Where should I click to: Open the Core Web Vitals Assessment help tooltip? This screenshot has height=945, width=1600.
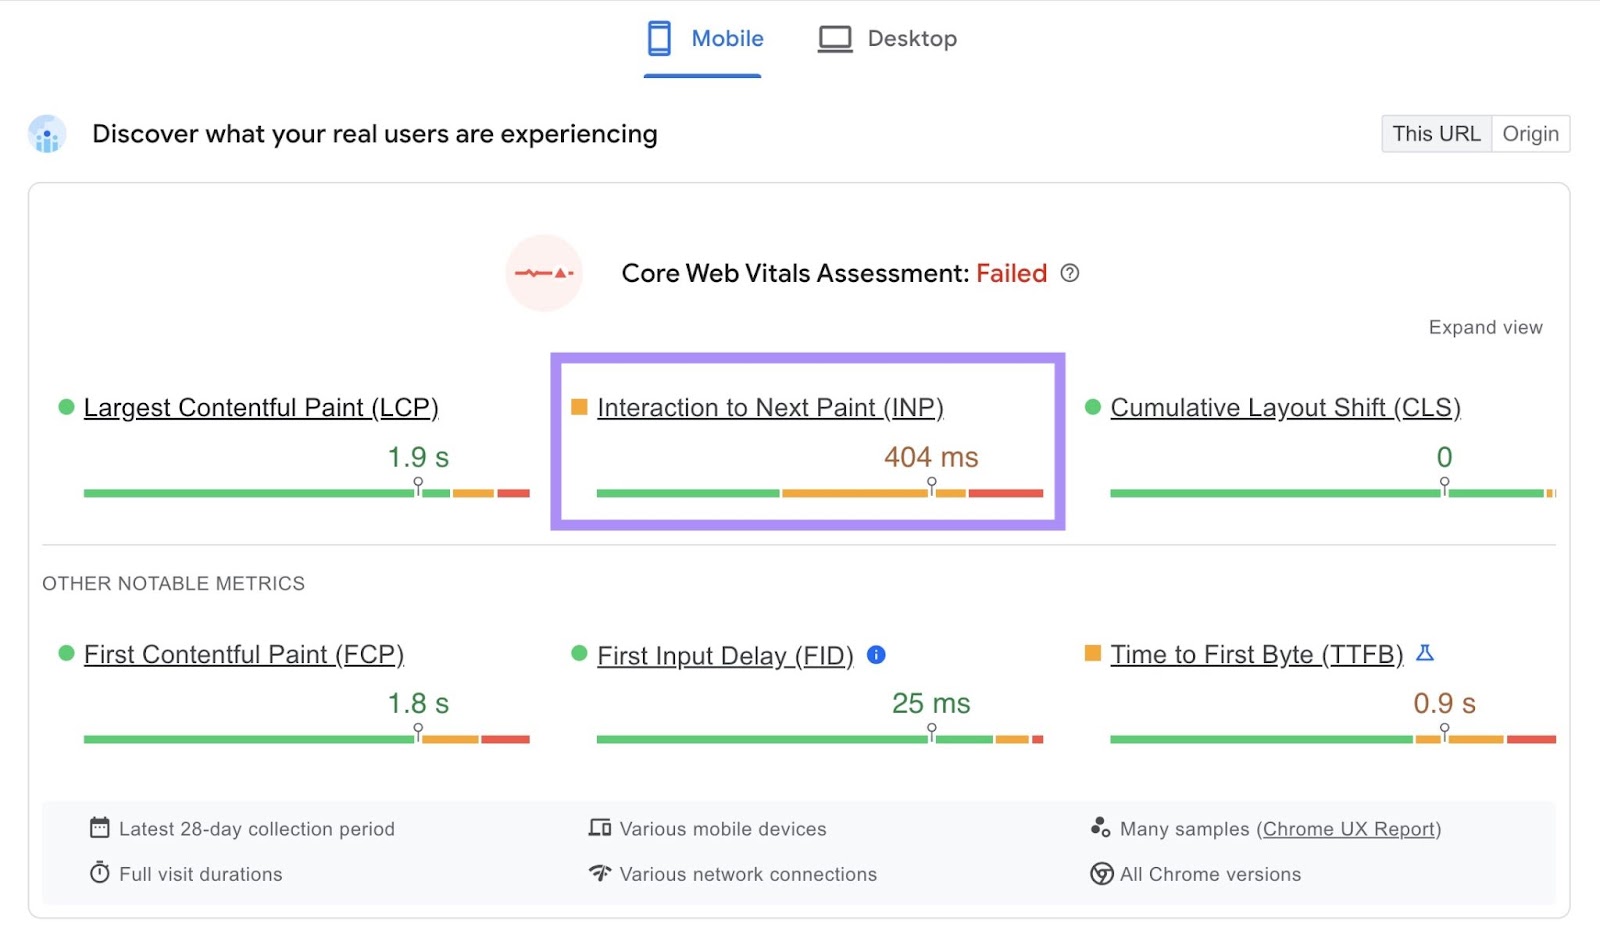point(1069,273)
